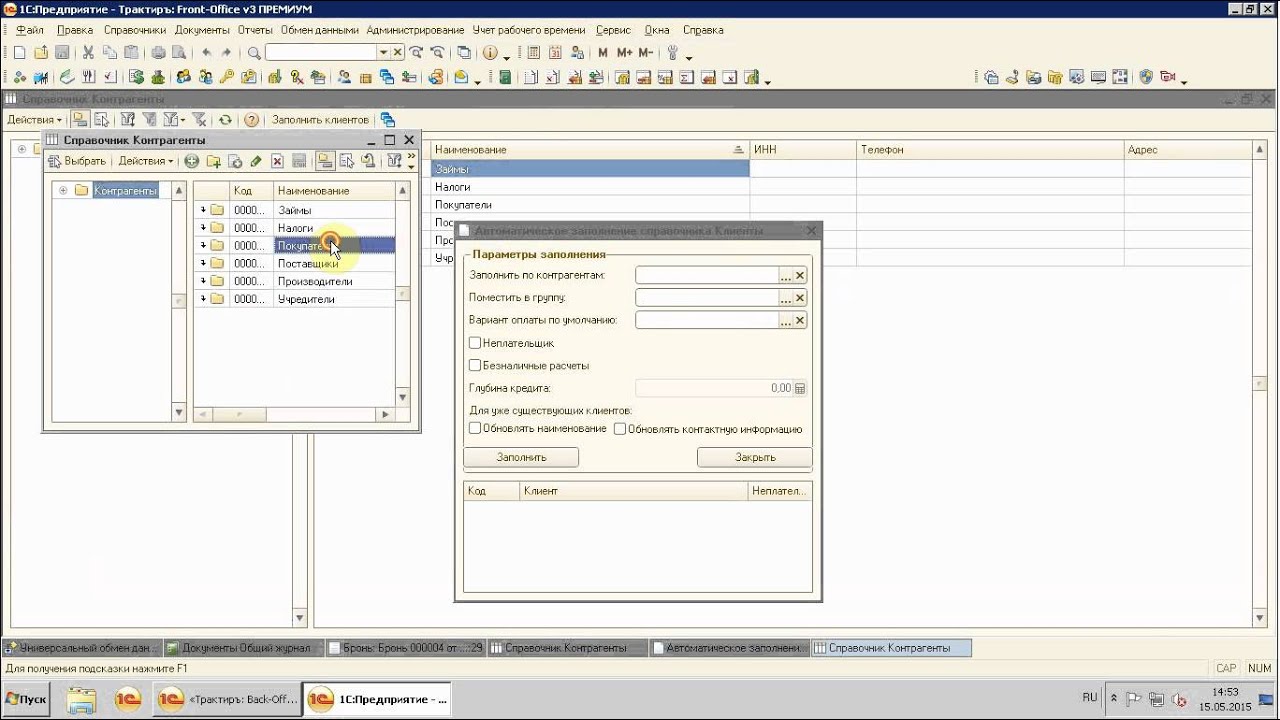Click the Add item green plus icon
Viewport: 1280px width, 720px height.
192,161
